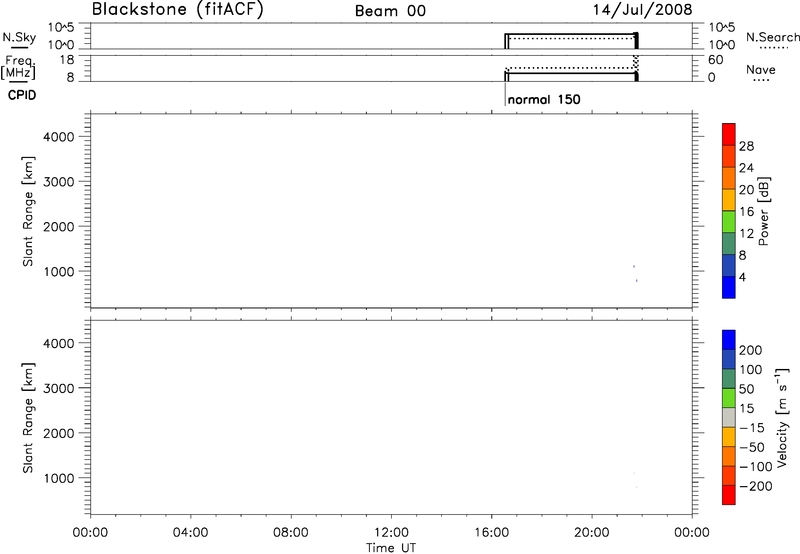Click the left 10^5 noise axis label
800x554 pixels.
[x=61, y=27]
